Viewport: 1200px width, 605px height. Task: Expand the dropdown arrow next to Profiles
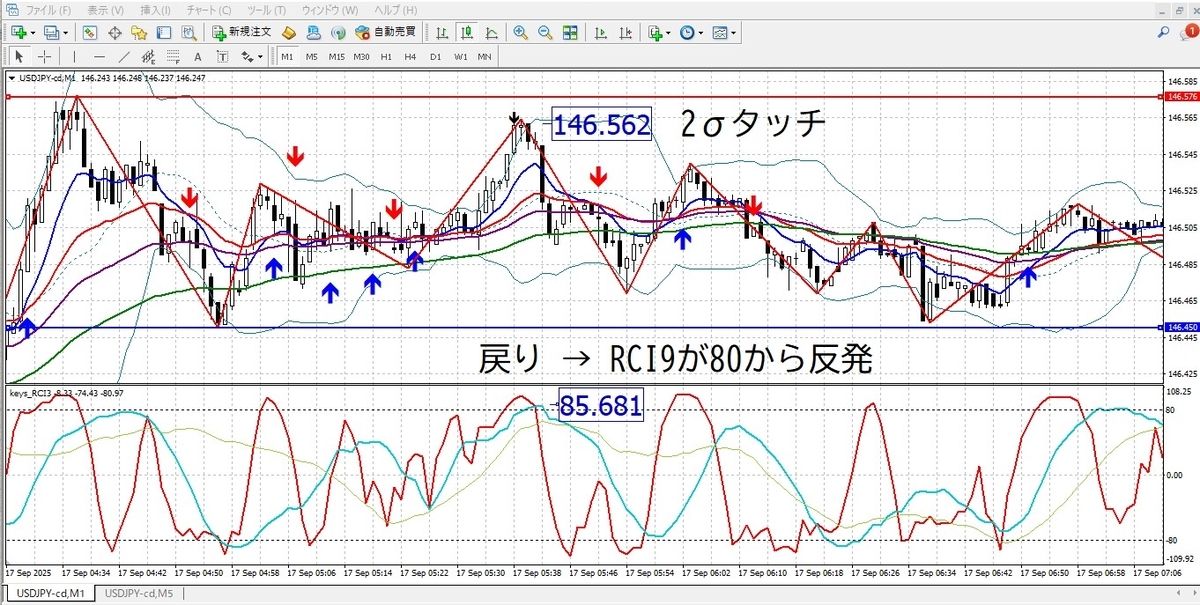65,32
